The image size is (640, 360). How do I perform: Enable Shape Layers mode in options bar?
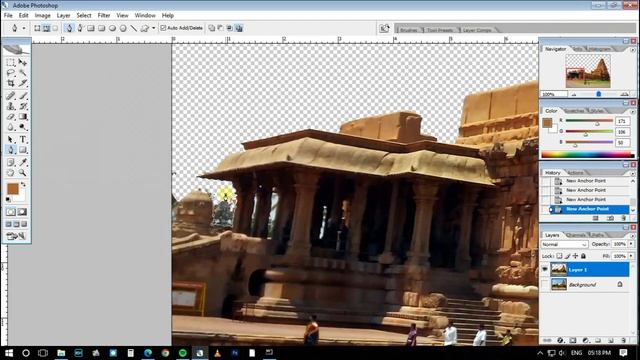coord(37,28)
